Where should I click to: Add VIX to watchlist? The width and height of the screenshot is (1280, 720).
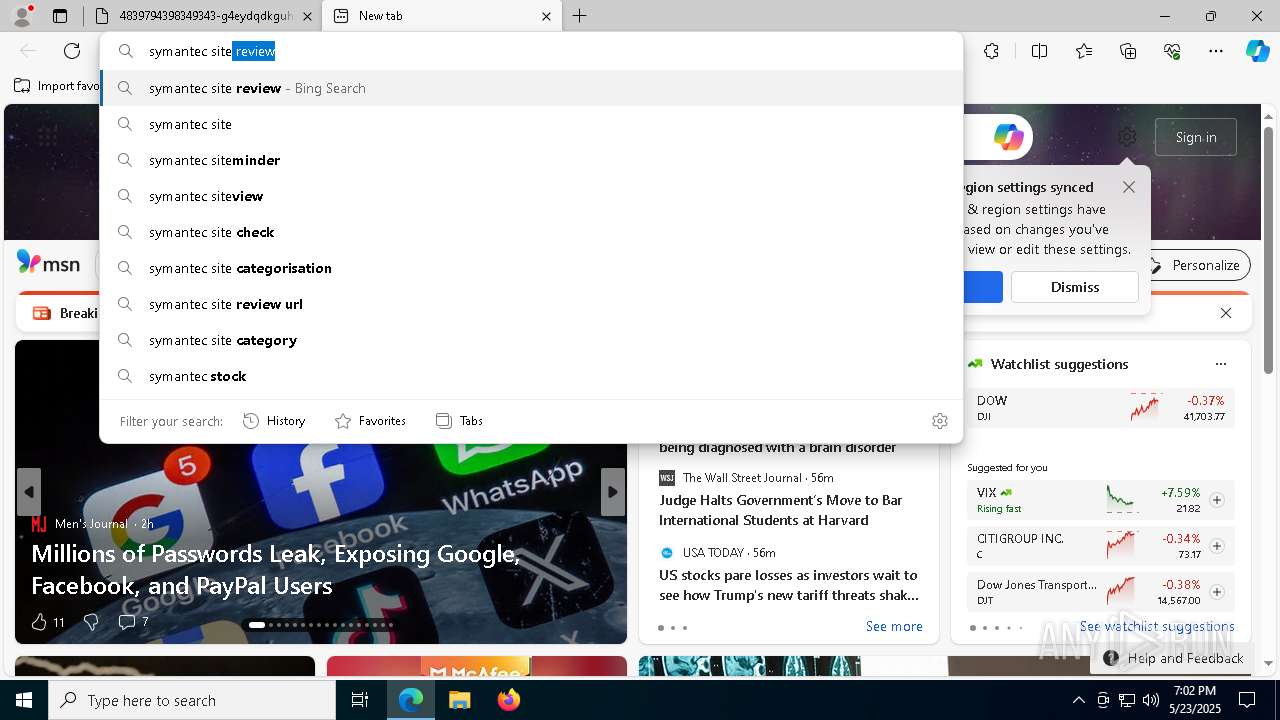(x=1217, y=500)
